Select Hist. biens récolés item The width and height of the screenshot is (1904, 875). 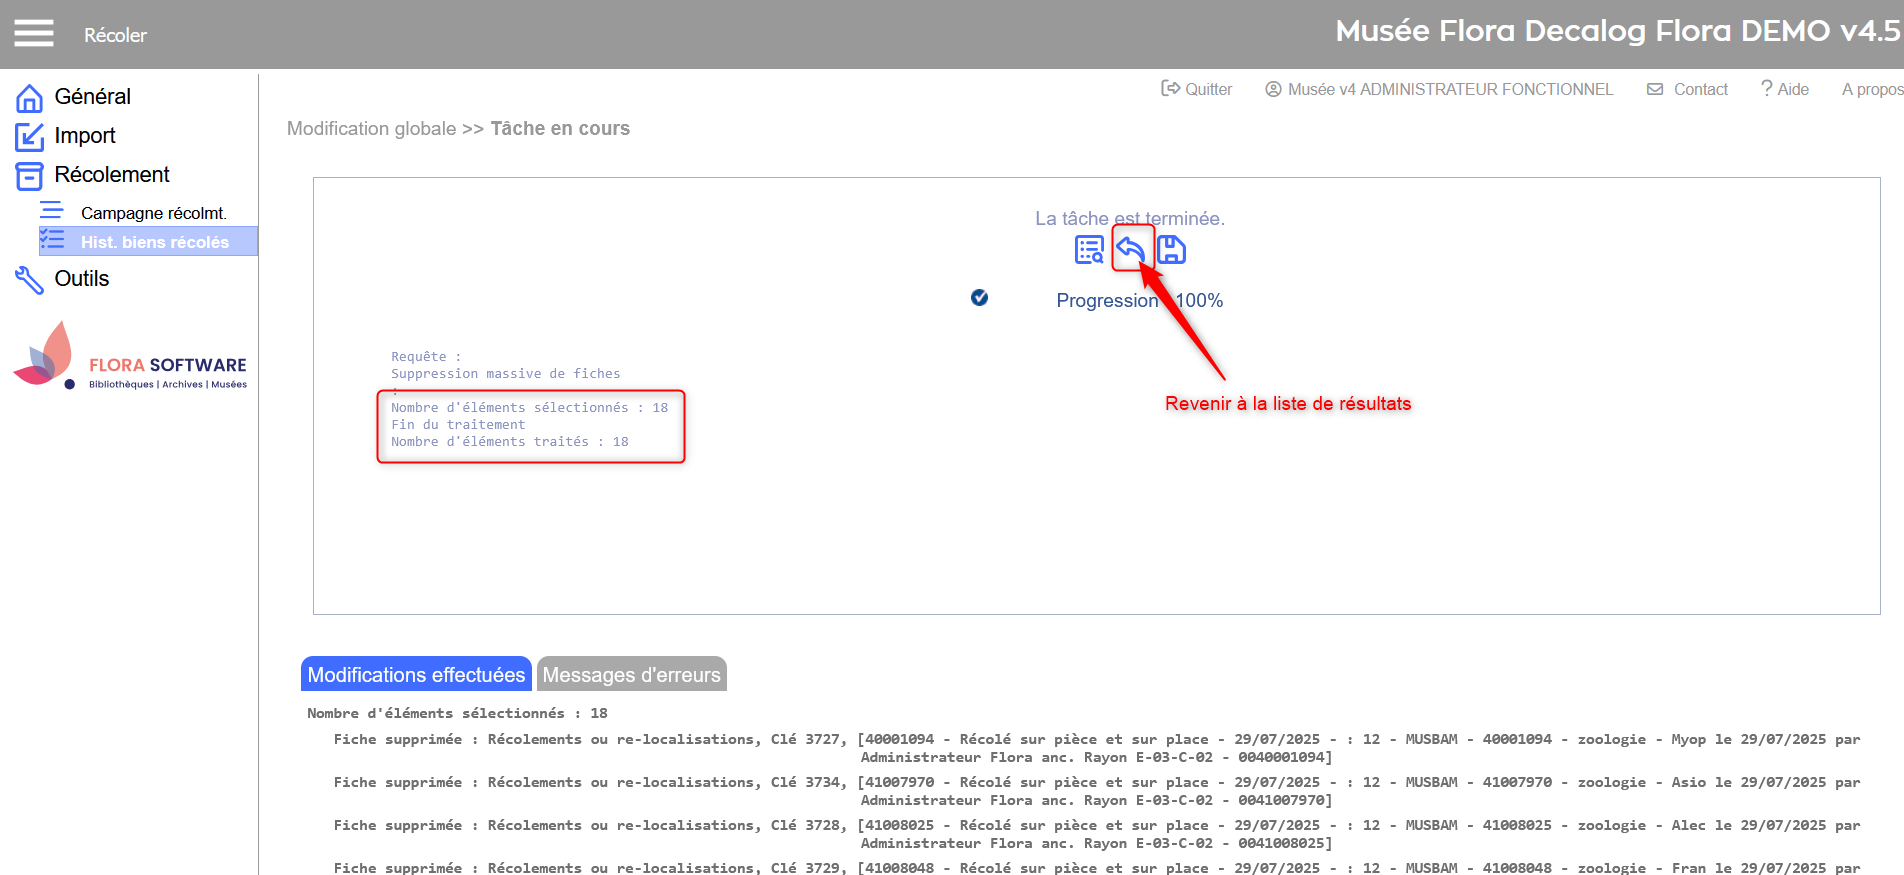[154, 242]
